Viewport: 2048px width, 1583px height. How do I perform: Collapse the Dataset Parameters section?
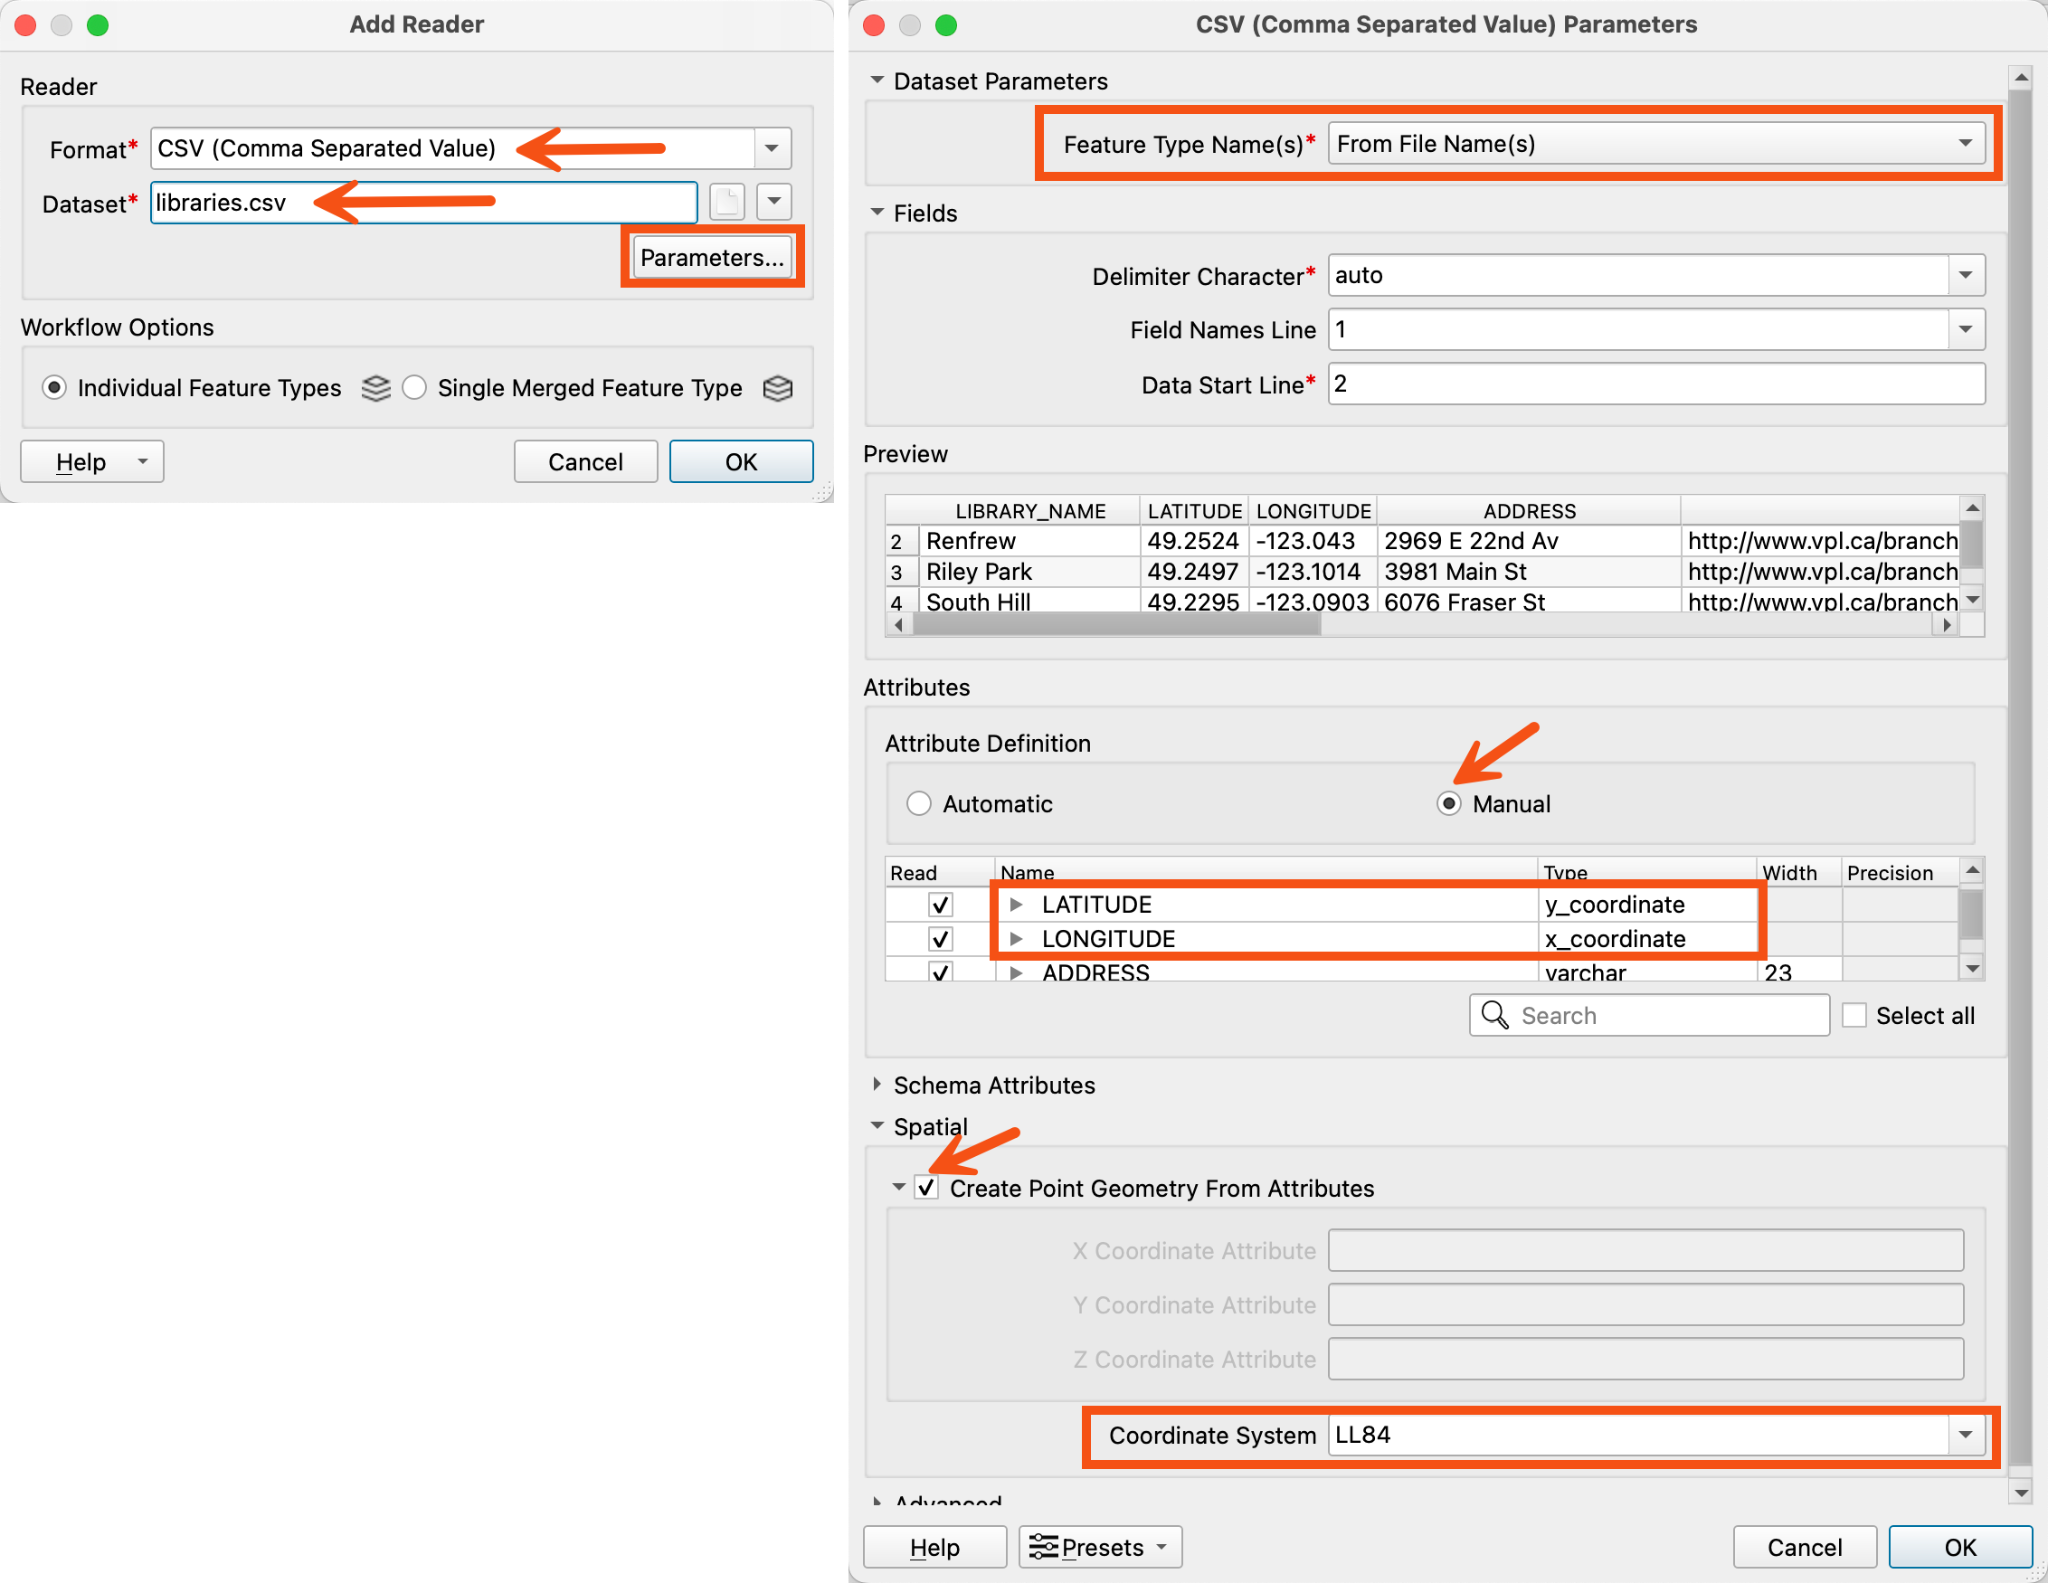click(877, 80)
